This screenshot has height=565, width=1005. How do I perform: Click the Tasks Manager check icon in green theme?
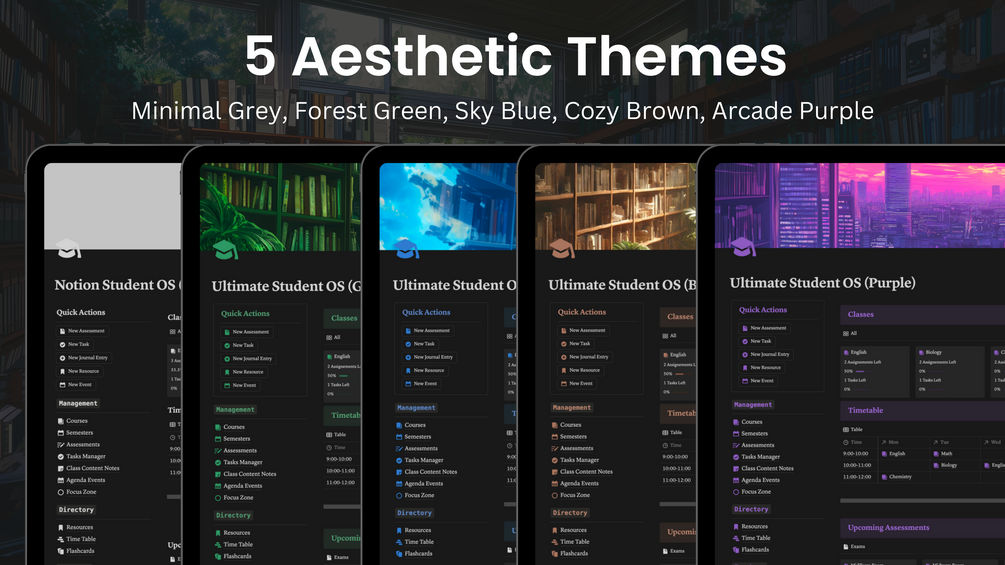(218, 462)
